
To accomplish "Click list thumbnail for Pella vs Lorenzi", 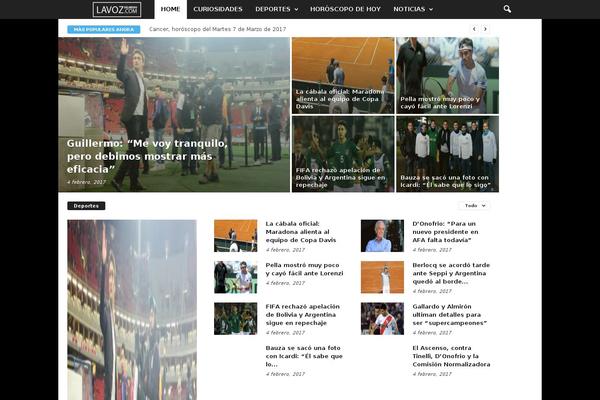I will 235,277.
